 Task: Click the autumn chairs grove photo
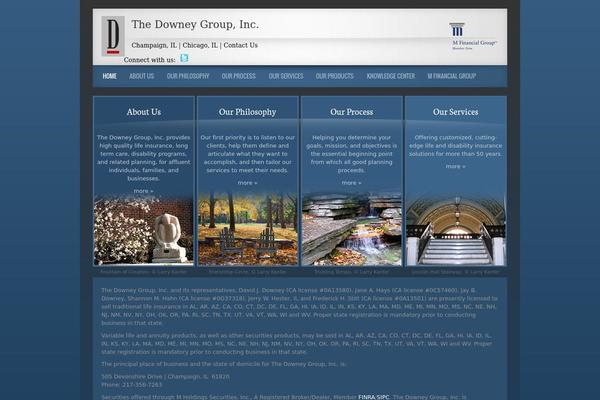[248, 229]
